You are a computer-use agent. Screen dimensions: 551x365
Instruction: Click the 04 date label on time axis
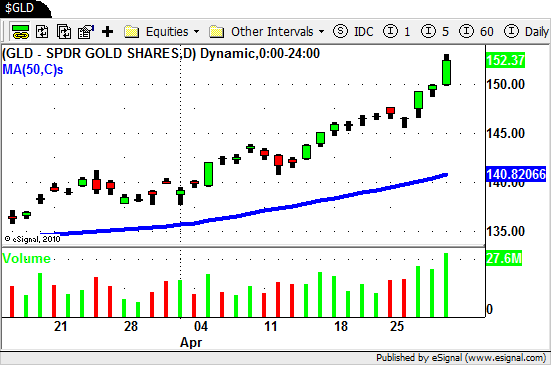pos(201,326)
